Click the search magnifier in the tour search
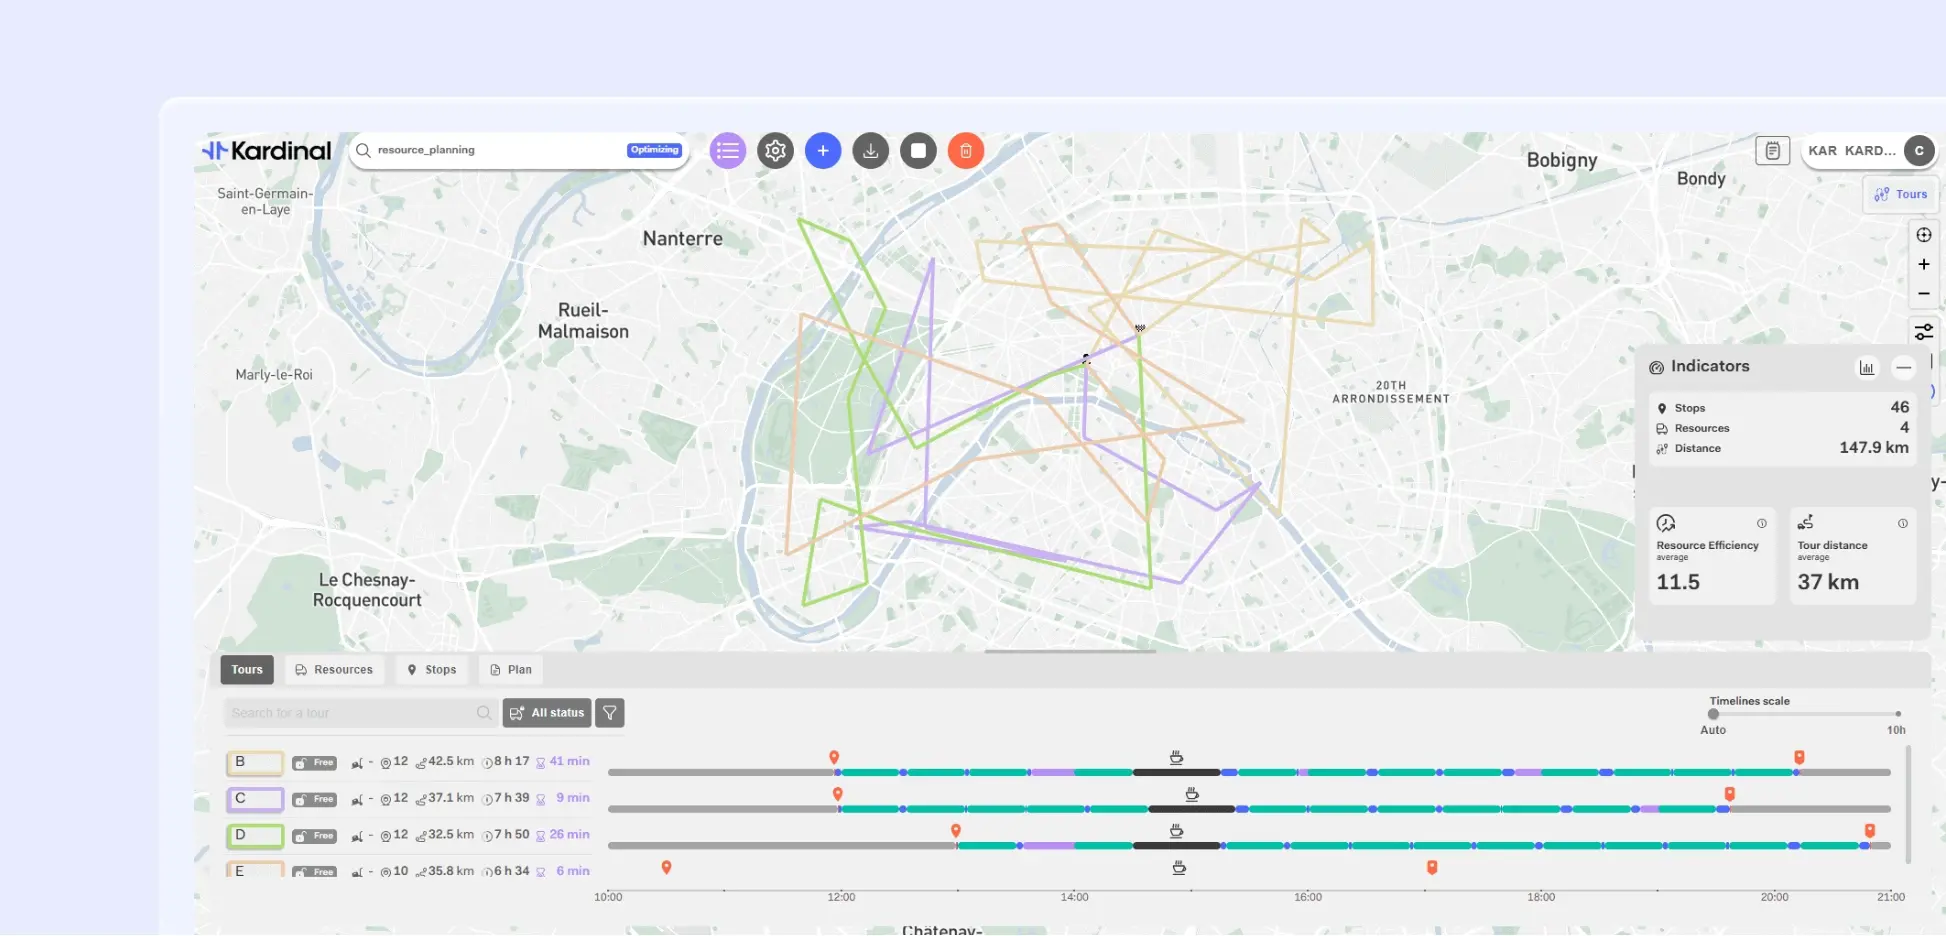The width and height of the screenshot is (1946, 936). coord(484,713)
